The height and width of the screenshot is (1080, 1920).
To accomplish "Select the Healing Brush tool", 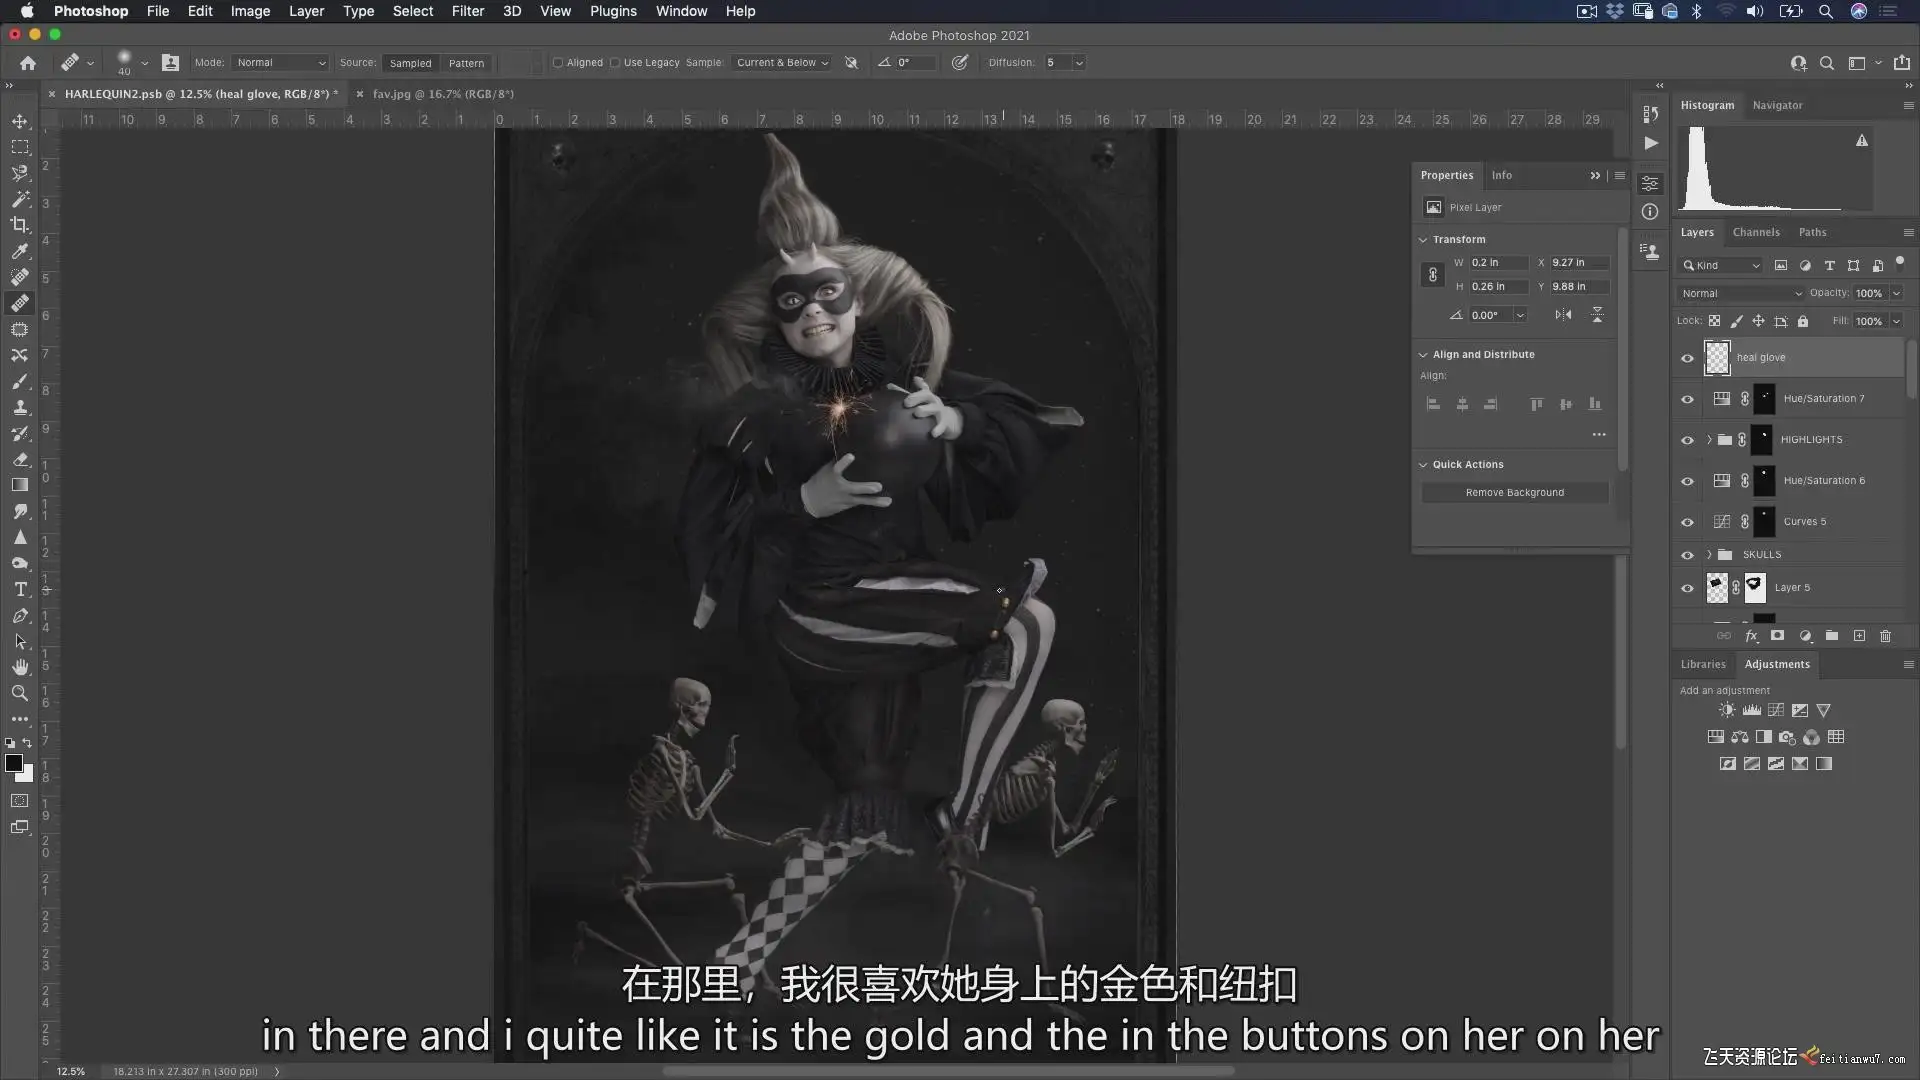I will [20, 303].
